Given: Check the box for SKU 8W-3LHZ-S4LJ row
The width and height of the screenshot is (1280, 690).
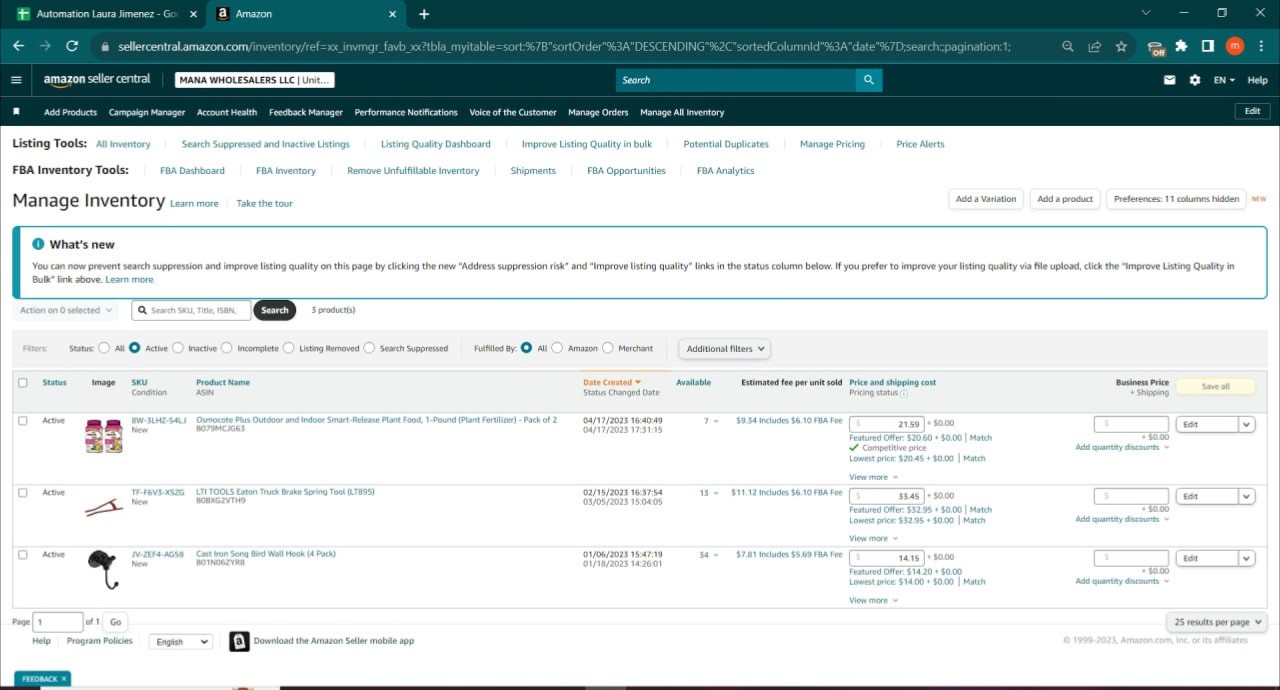Looking at the screenshot, I should [23, 421].
